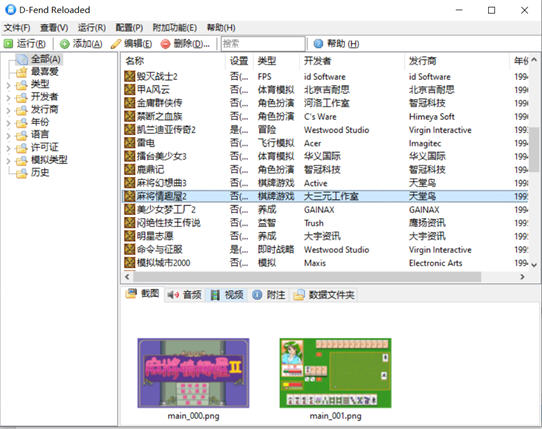Select the 大三元工作室 developer cell
The height and width of the screenshot is (429, 542).
pyautogui.click(x=331, y=196)
